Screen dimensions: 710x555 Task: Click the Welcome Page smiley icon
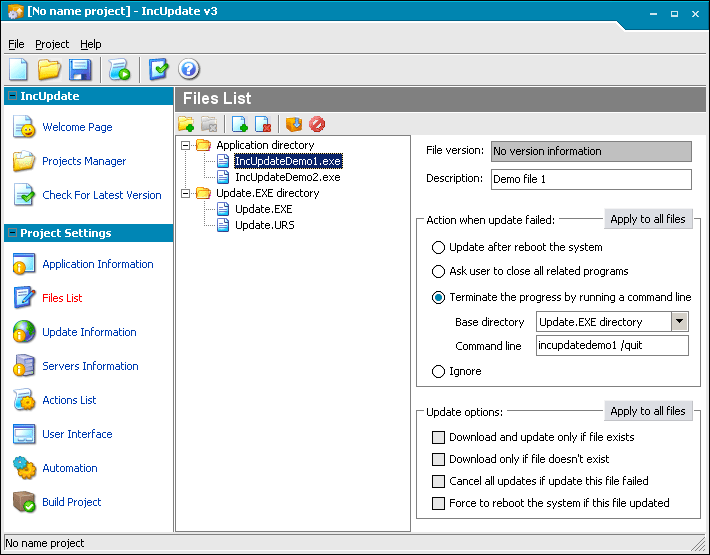coord(24,127)
